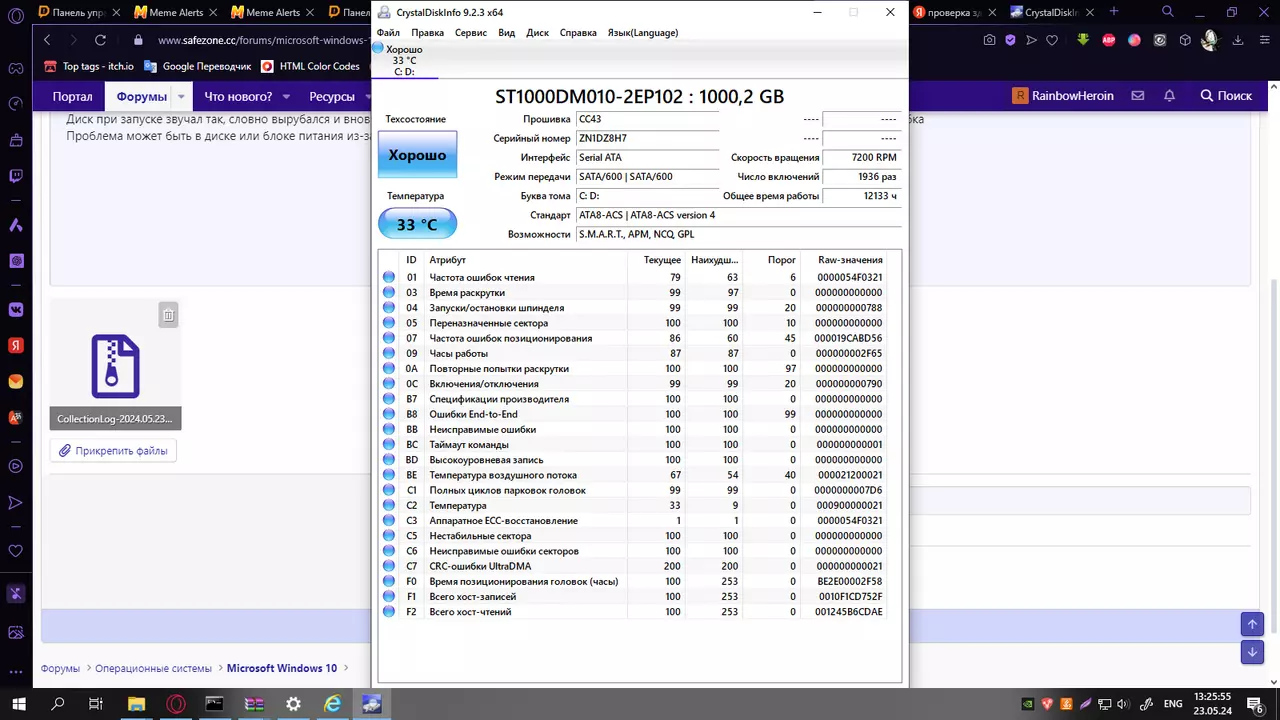Delete the attached CollectionLog file via trash icon
Screen dimensions: 1280x720
point(168,315)
